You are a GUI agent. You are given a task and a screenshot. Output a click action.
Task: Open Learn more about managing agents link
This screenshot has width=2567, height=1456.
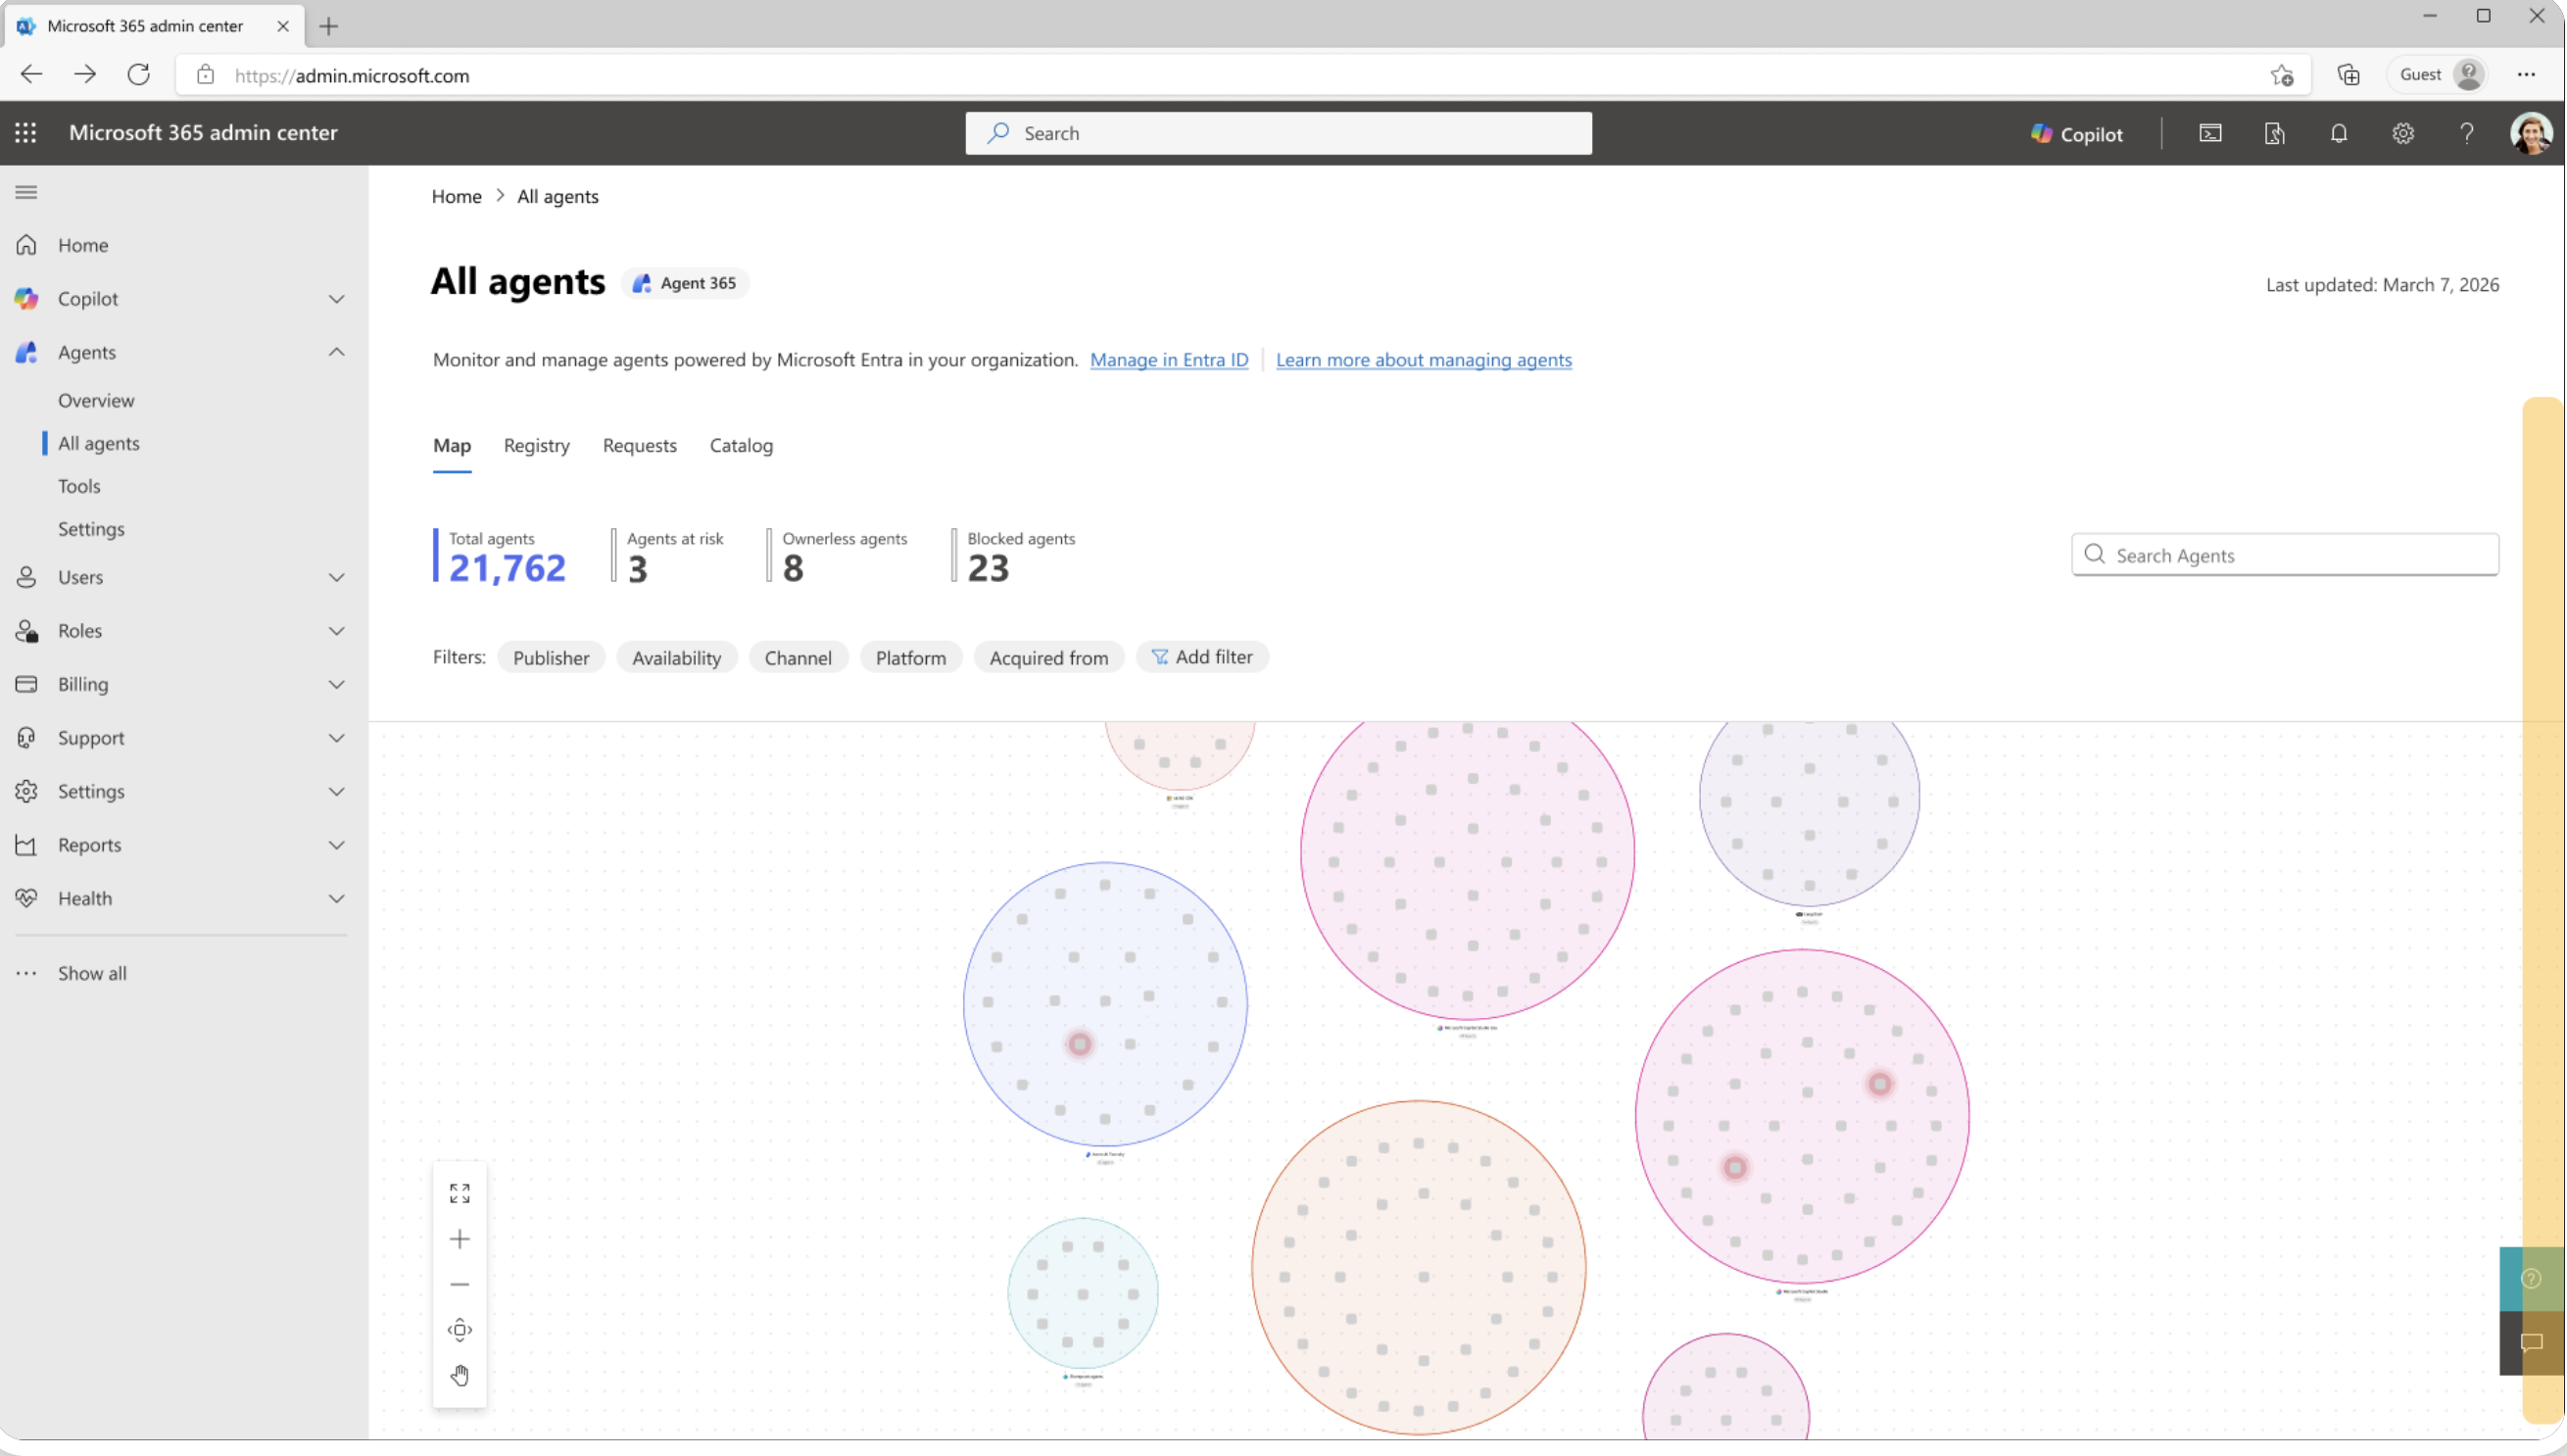[1424, 360]
